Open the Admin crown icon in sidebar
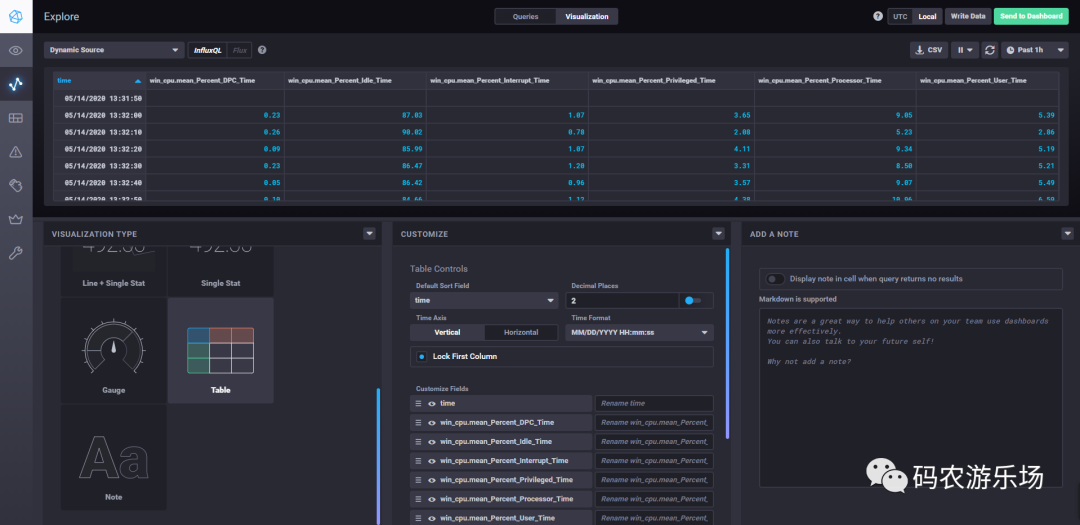Screen dimensions: 1080x525 point(15,220)
